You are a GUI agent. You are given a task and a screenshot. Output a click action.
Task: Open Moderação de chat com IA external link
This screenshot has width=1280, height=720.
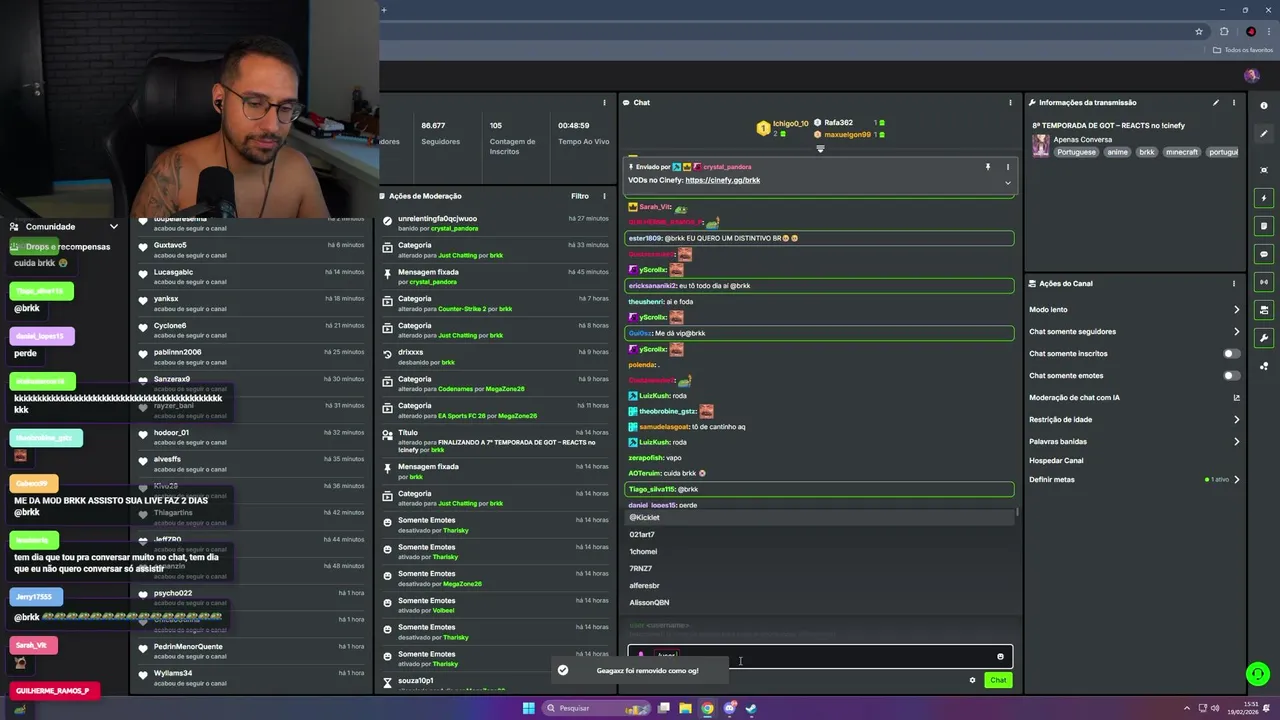point(1236,398)
